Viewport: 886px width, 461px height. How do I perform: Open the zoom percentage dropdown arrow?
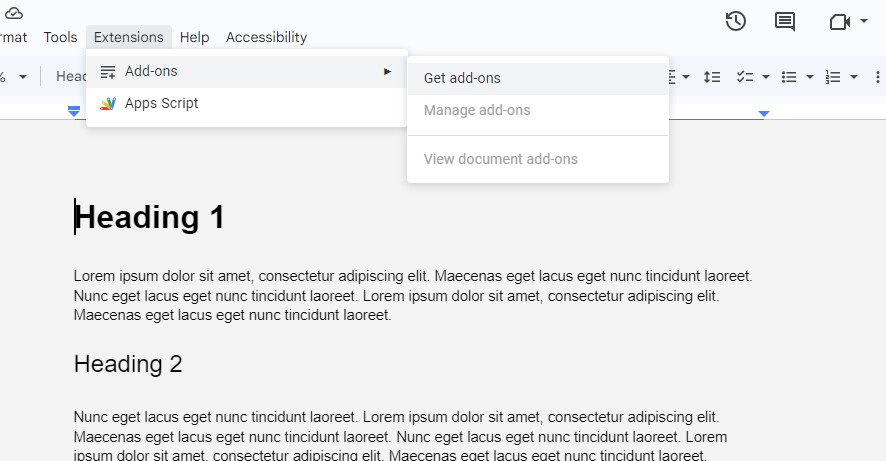[23, 77]
